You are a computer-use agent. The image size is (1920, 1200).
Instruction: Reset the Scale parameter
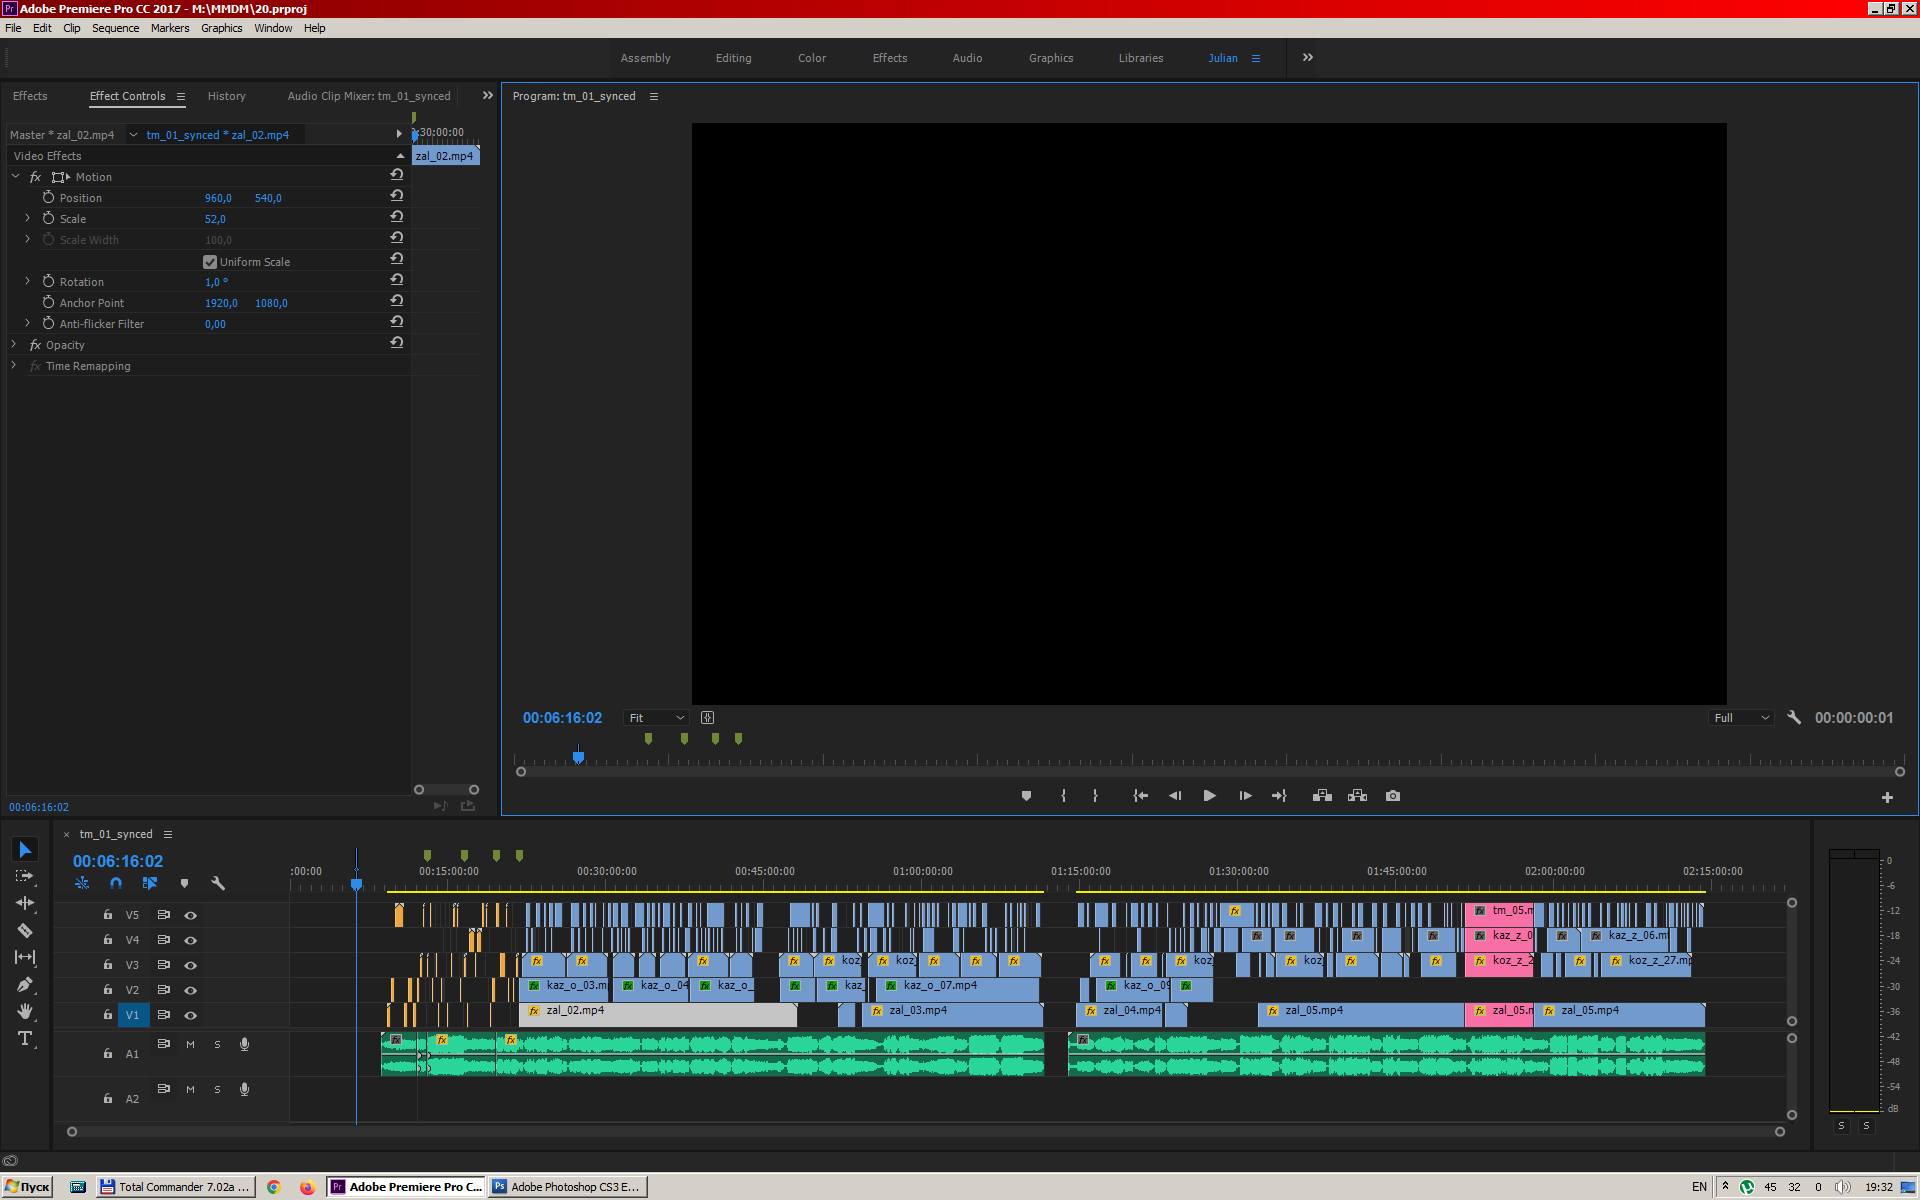[397, 217]
